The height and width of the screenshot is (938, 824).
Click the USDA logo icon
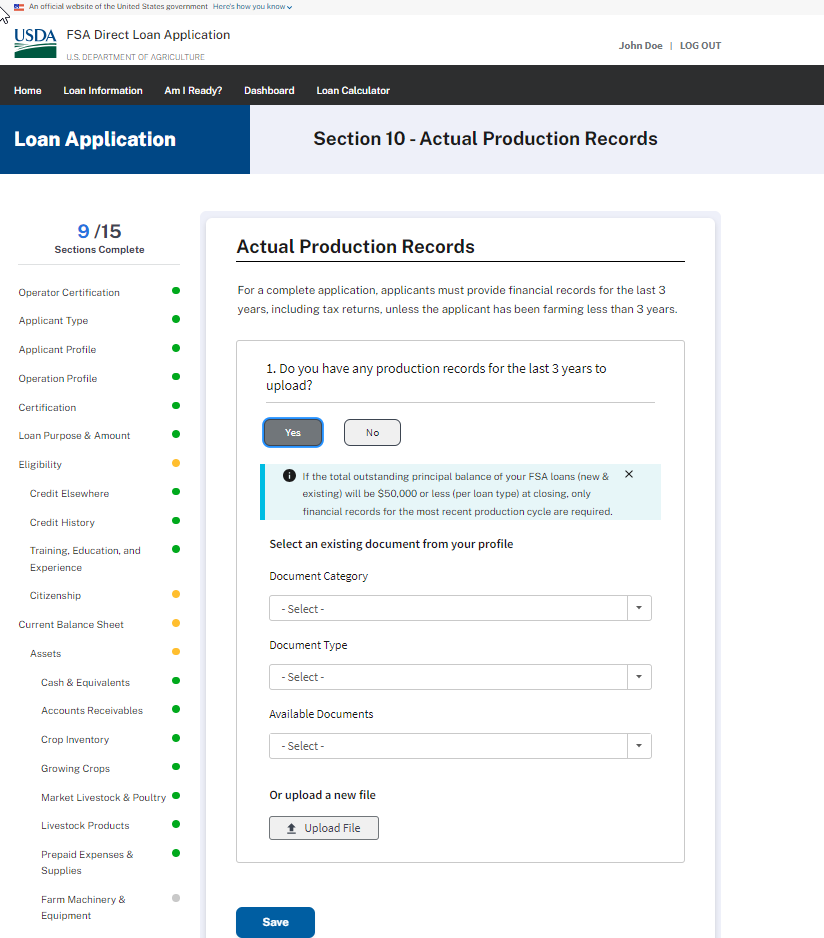pos(35,43)
